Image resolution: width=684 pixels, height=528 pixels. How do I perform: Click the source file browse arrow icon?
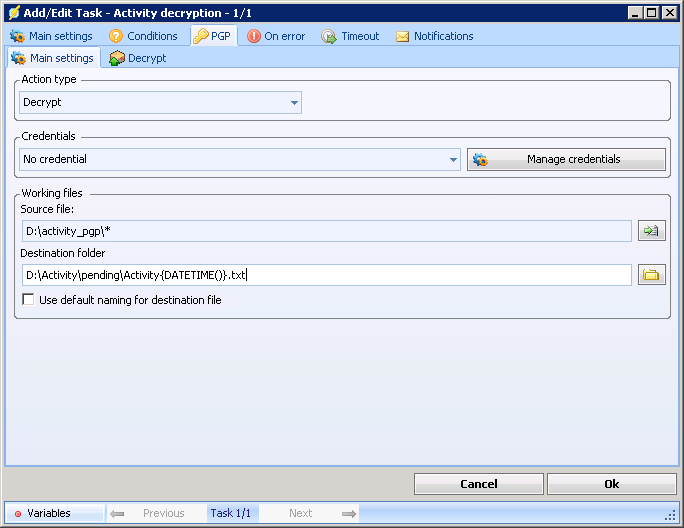pos(651,231)
